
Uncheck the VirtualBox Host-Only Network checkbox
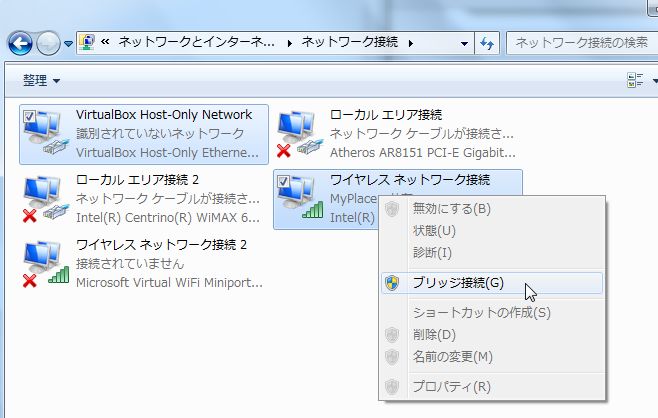29,117
